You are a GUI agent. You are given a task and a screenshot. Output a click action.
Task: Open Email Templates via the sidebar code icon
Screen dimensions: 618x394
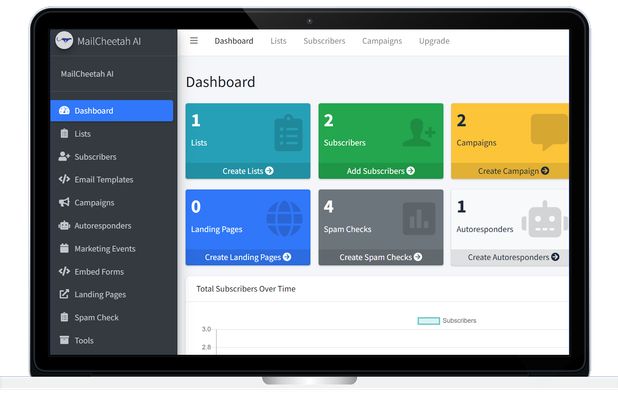pyautogui.click(x=64, y=179)
